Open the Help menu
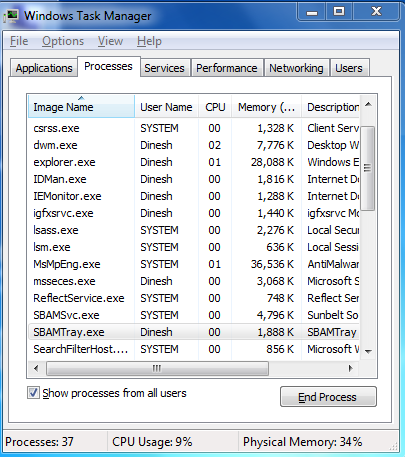This screenshot has width=405, height=457. (x=149, y=41)
